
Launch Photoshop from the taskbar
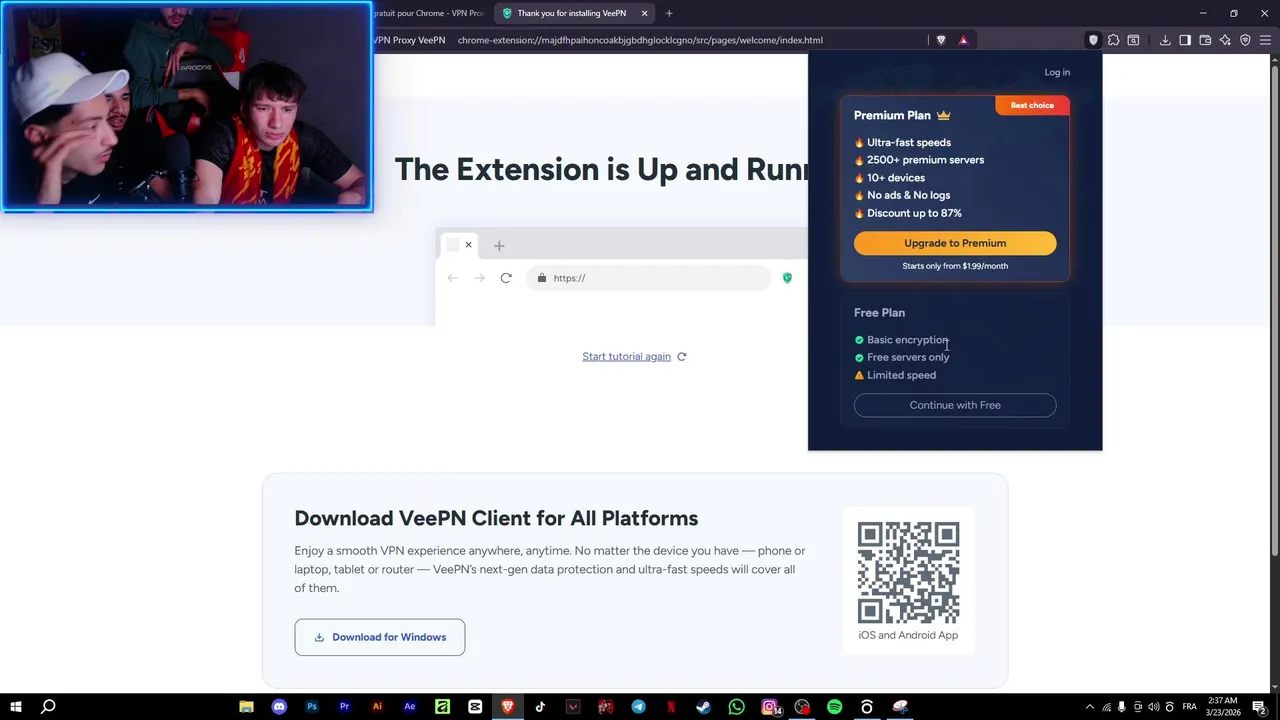[312, 707]
